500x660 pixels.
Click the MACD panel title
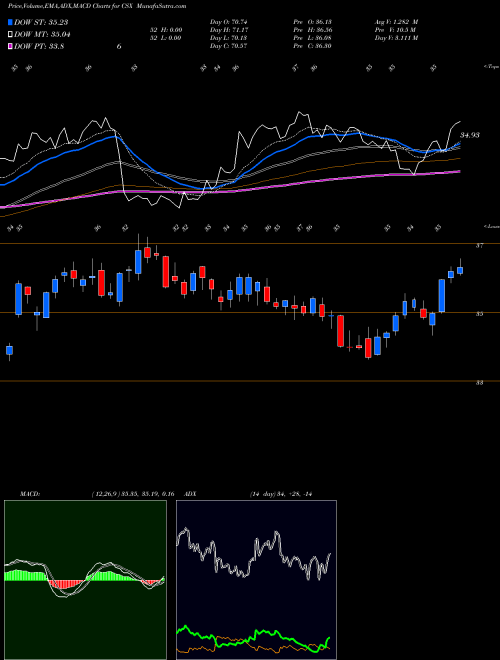coord(29,494)
